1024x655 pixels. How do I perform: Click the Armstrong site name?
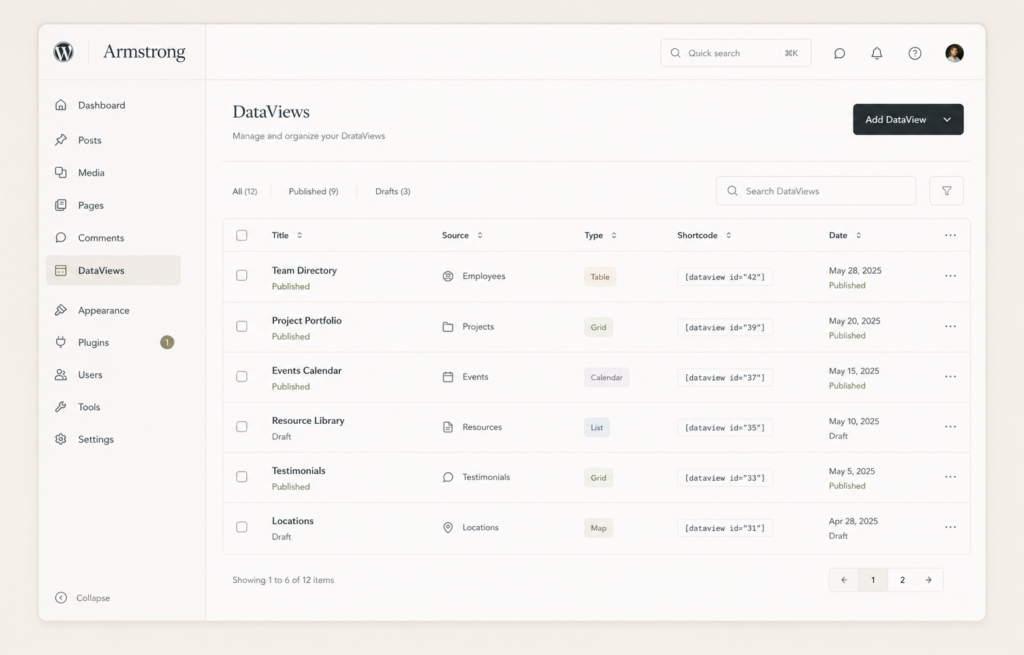pos(144,52)
